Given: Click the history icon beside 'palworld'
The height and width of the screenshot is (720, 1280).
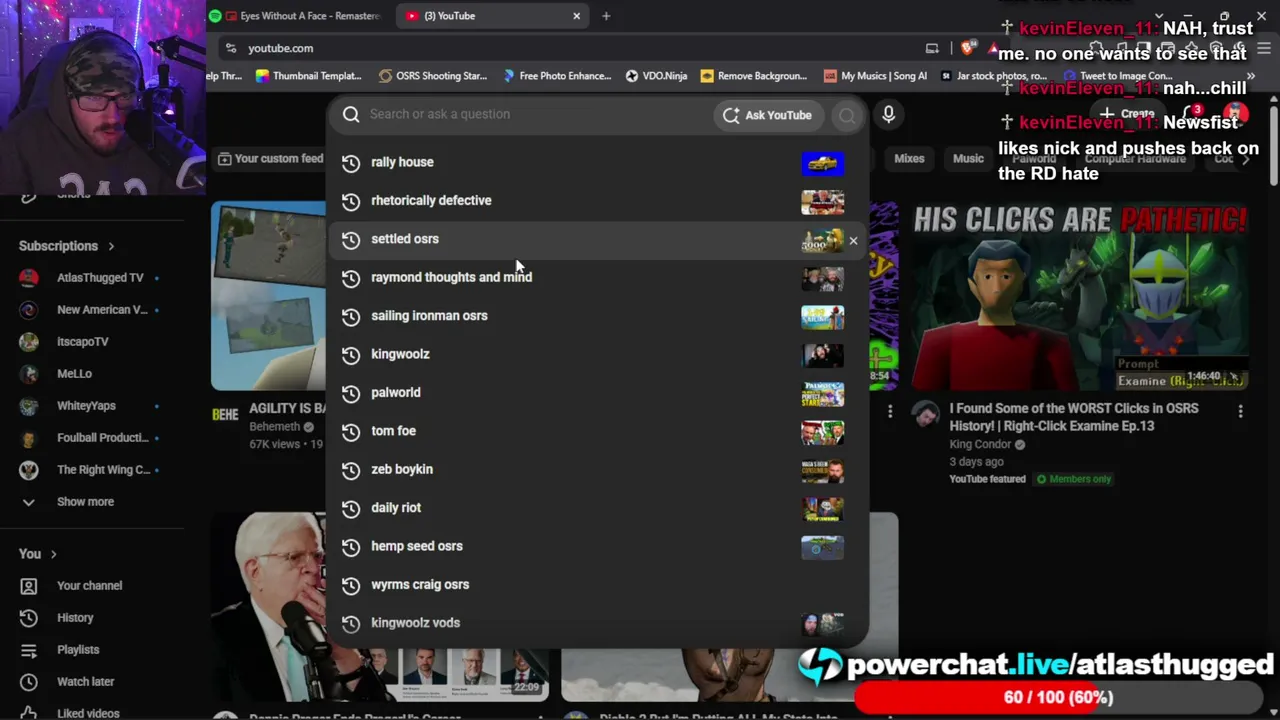Looking at the screenshot, I should coord(351,393).
